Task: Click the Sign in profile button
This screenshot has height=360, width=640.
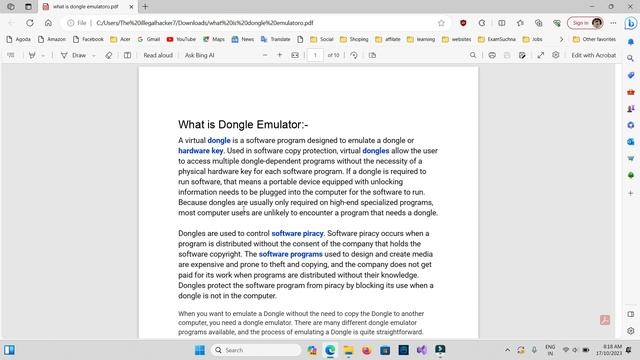Action: coord(585,23)
